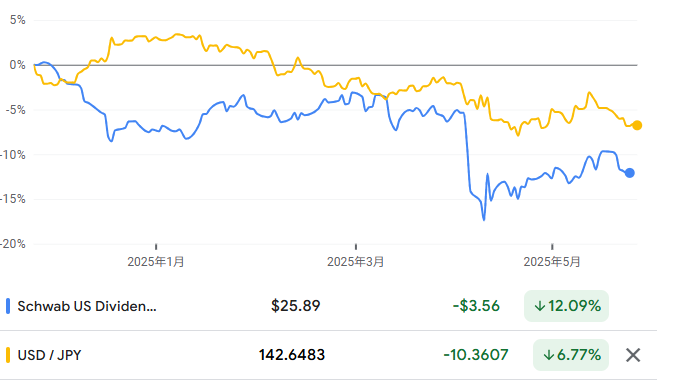This screenshot has width=684, height=382.
Task: Click the 2025年5月 axis label
Action: [x=552, y=262]
